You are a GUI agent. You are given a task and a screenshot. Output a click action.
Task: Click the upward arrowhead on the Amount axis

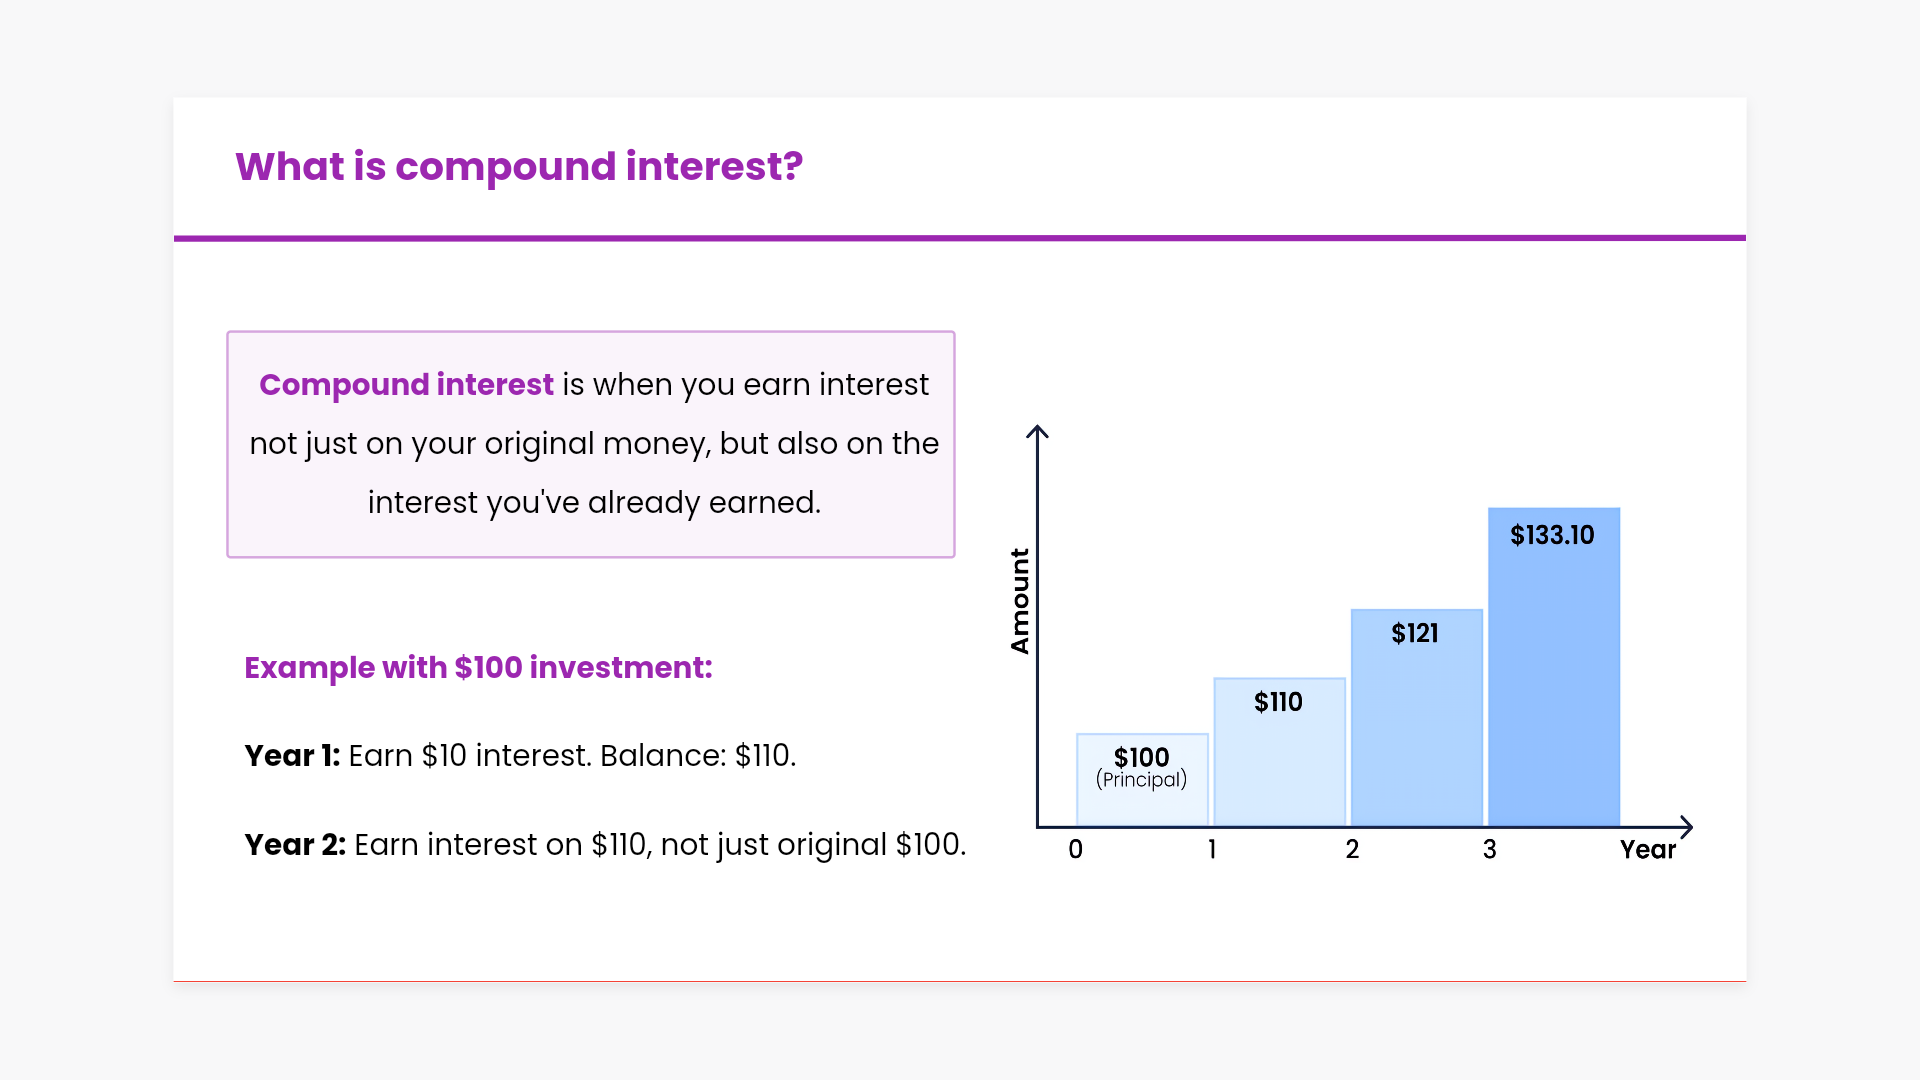[x=1038, y=432]
